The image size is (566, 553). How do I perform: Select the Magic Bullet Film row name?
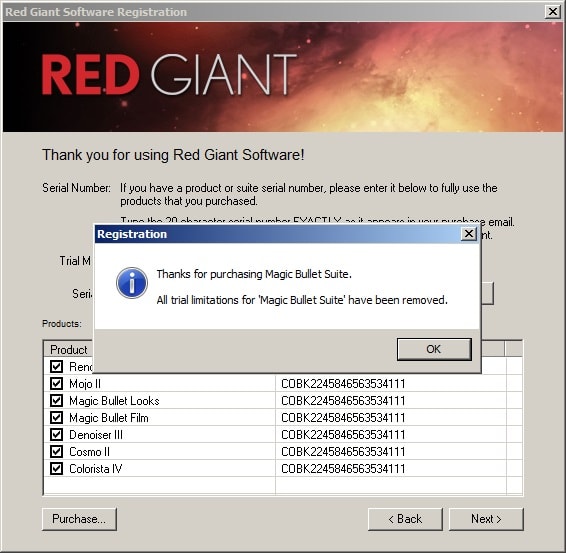(x=109, y=418)
